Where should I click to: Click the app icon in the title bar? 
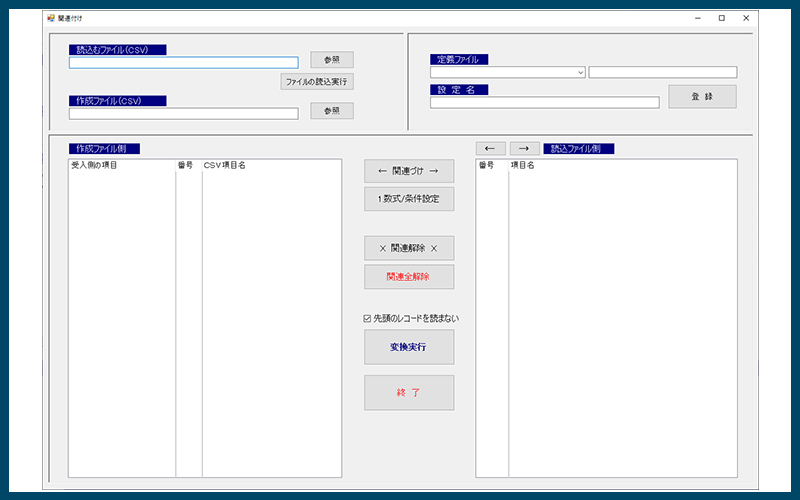(51, 18)
